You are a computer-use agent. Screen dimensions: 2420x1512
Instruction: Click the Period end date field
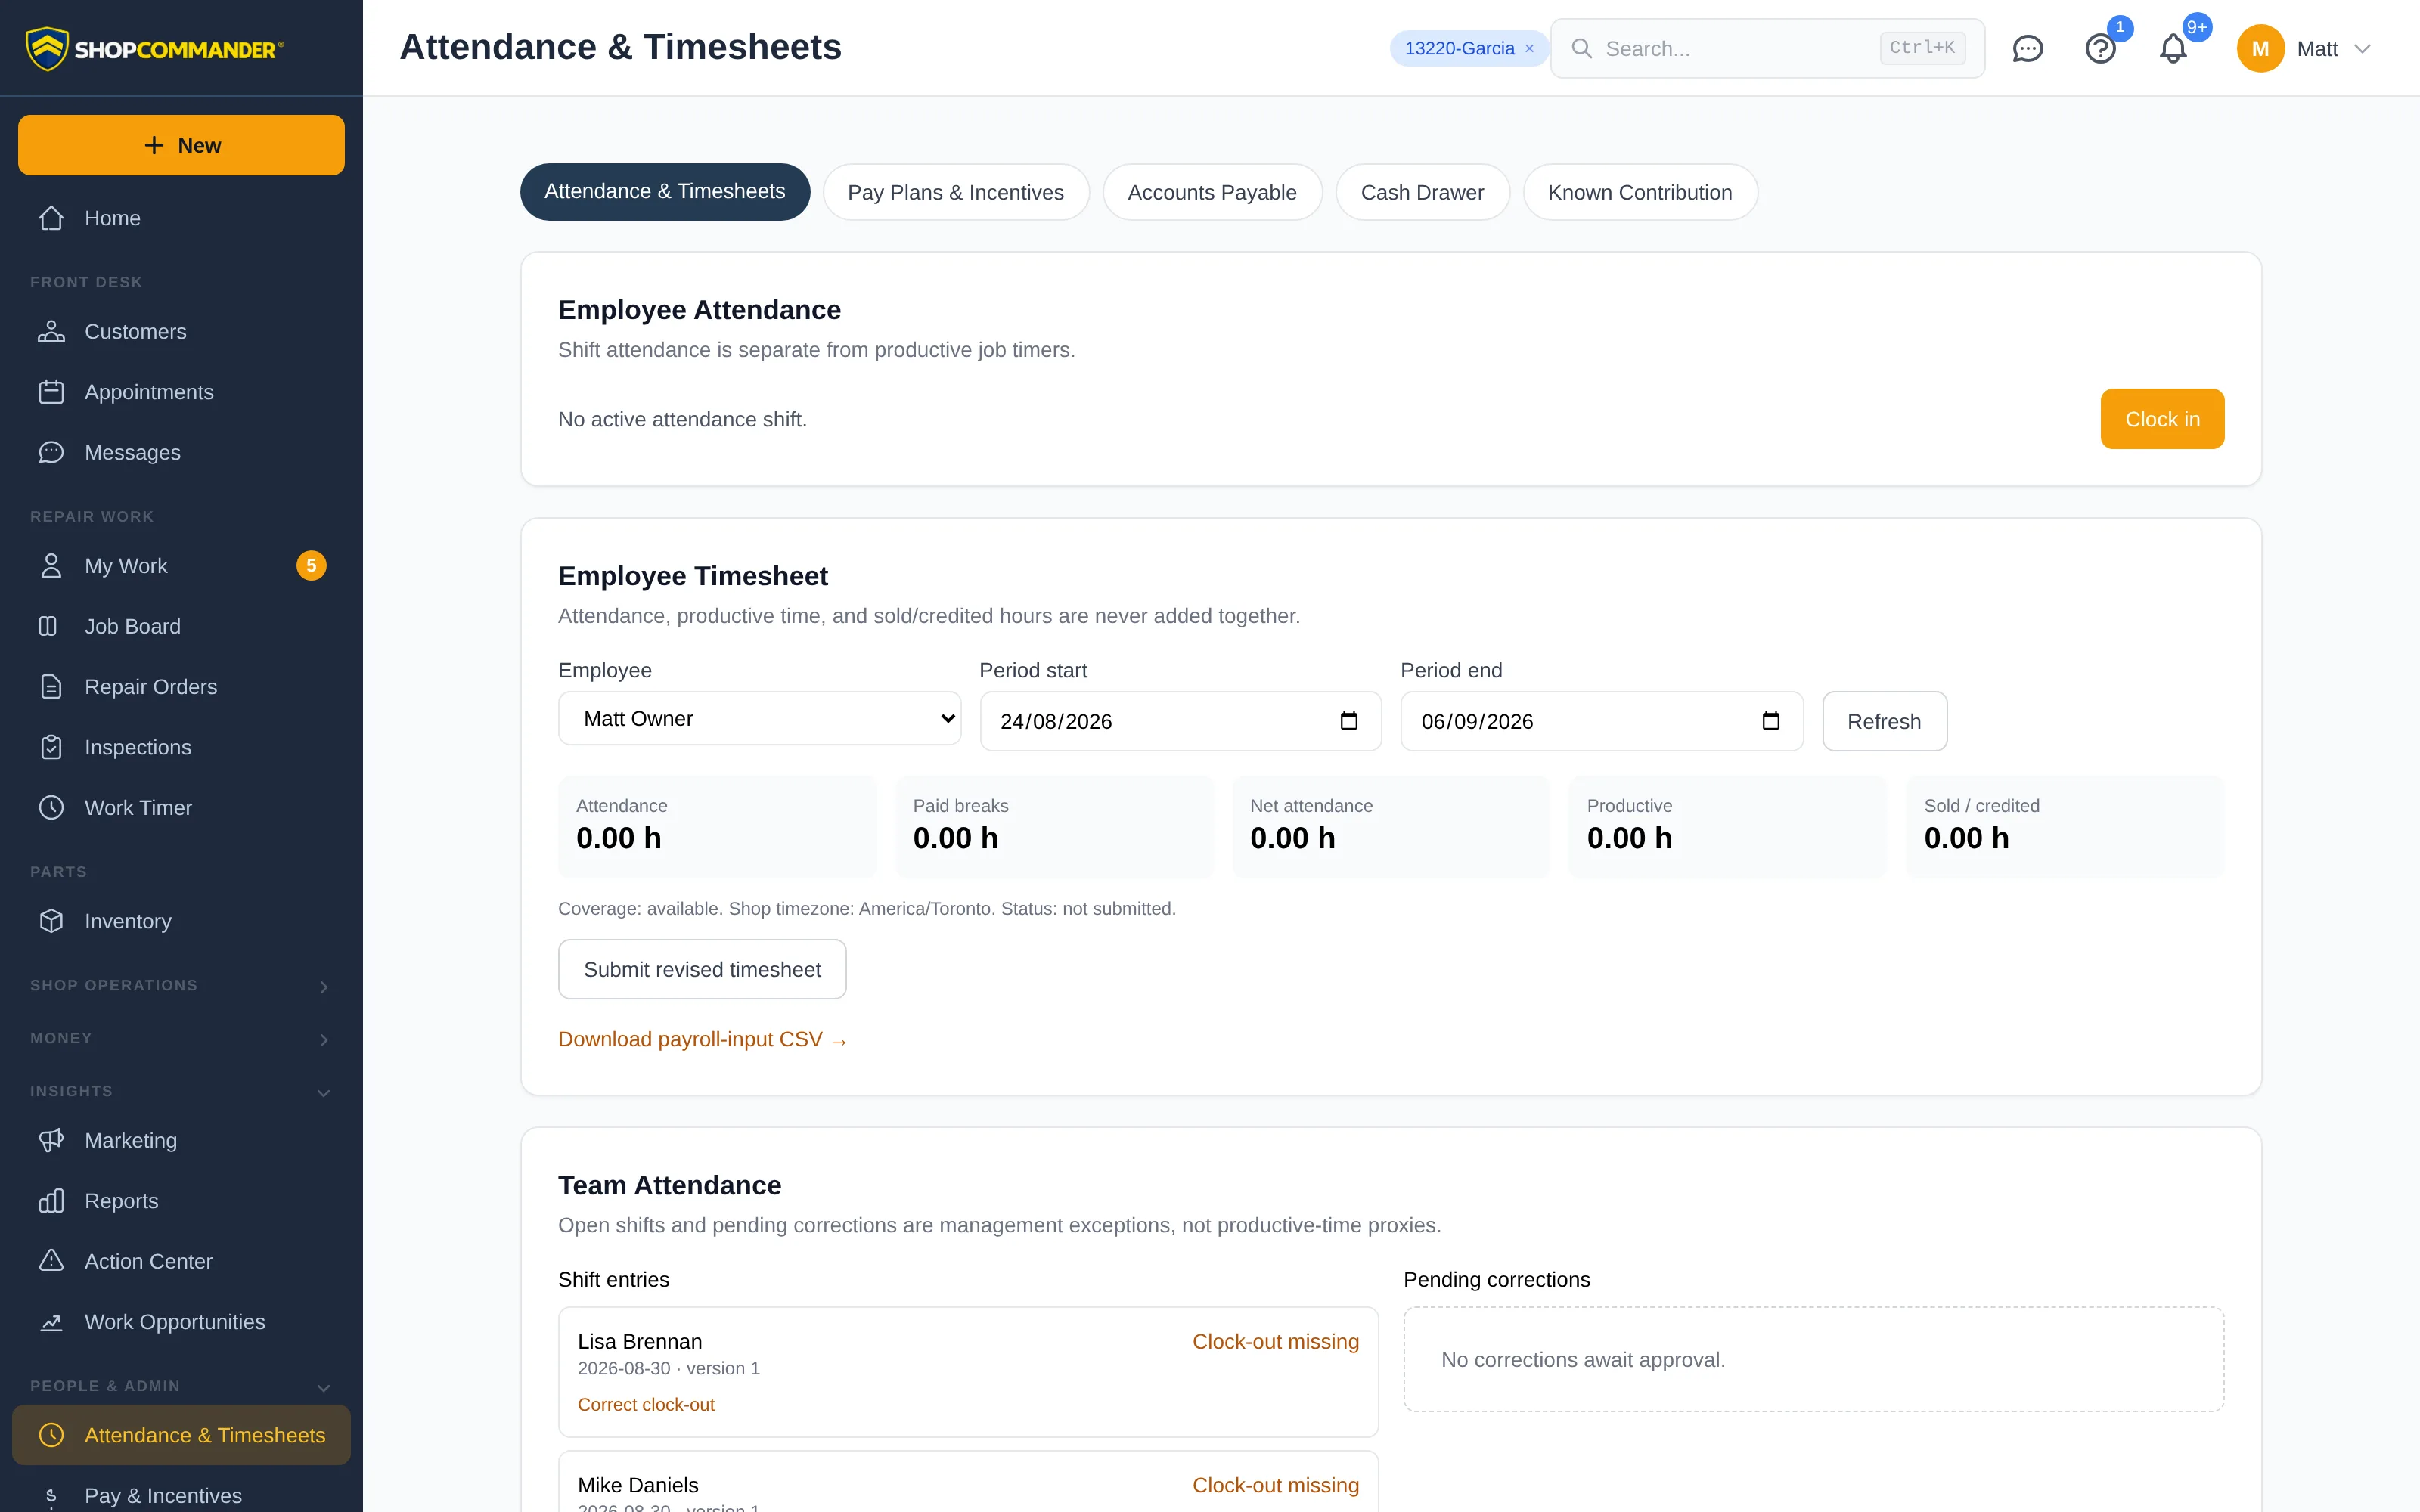[x=1601, y=721]
